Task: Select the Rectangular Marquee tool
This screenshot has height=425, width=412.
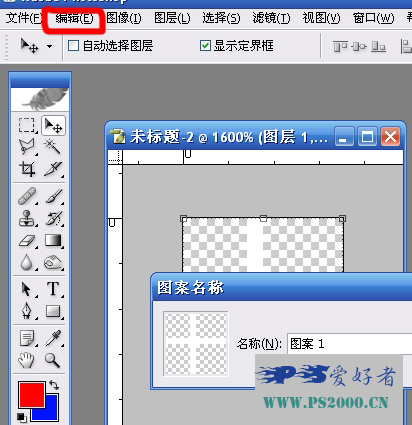Action: [26, 125]
